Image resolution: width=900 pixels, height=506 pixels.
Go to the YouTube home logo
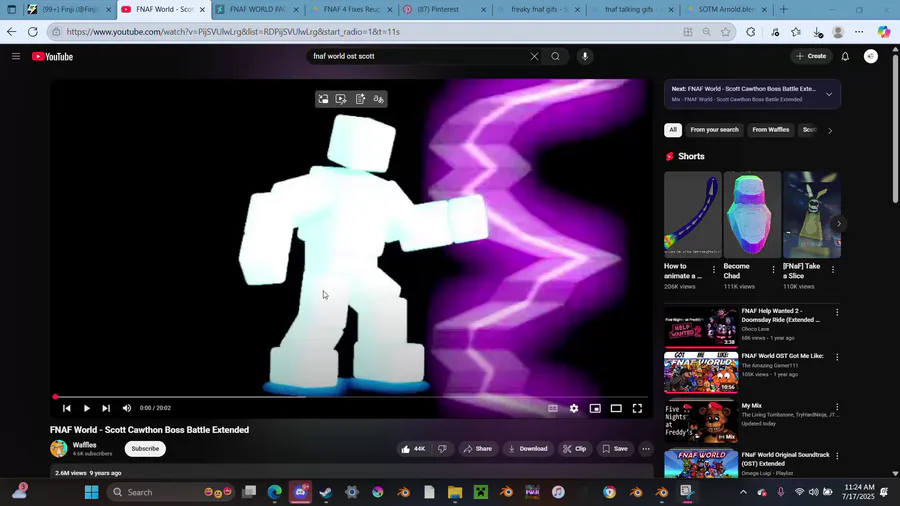click(52, 56)
